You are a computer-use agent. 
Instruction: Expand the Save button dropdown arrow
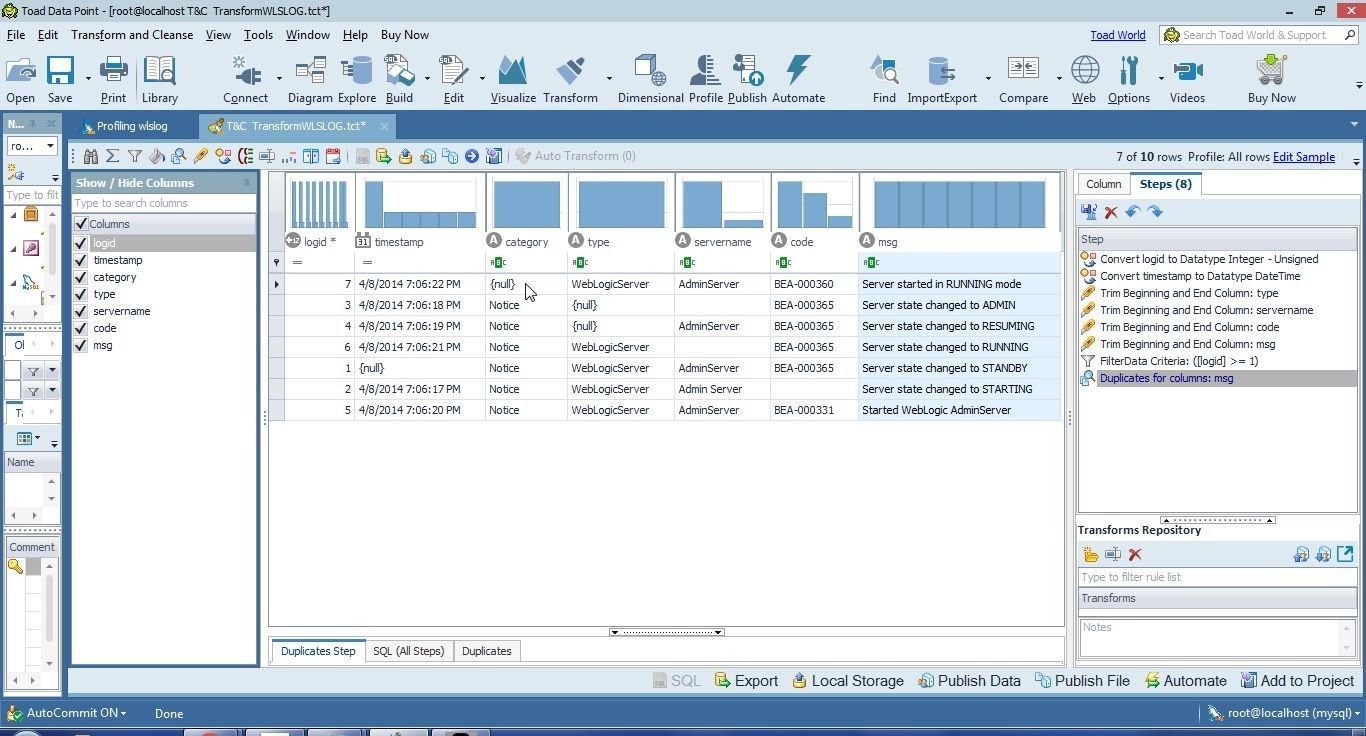click(87, 79)
